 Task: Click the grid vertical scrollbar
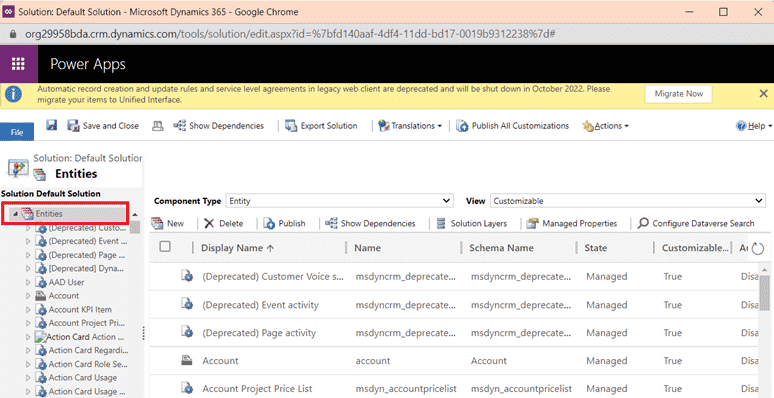[x=765, y=294]
